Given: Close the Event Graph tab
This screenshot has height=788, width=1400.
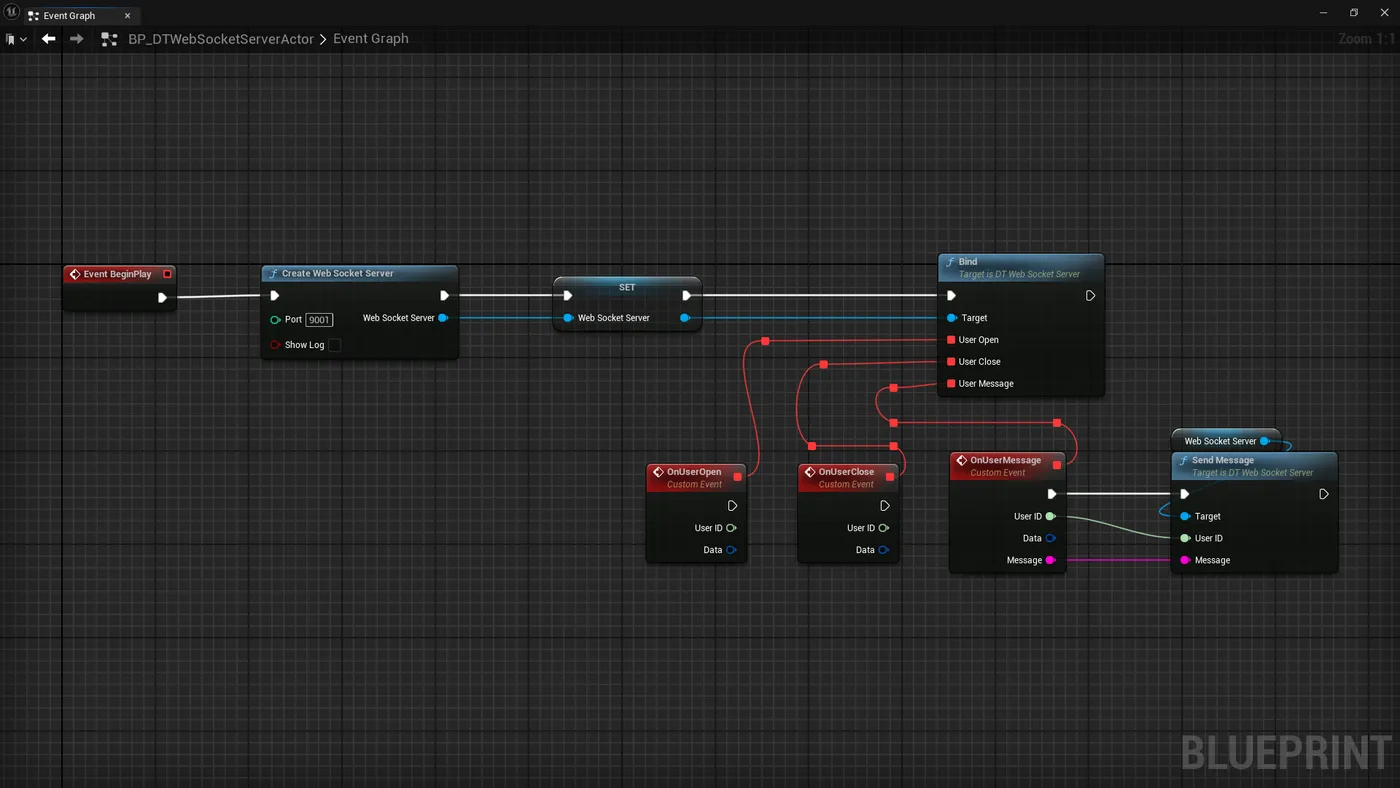Looking at the screenshot, I should tap(128, 16).
